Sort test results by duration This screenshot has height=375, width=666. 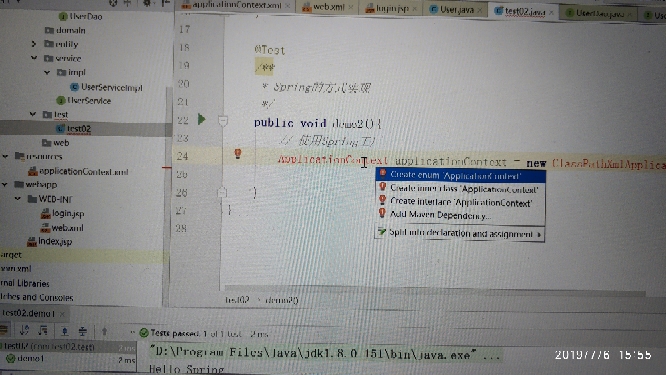[x=43, y=330]
